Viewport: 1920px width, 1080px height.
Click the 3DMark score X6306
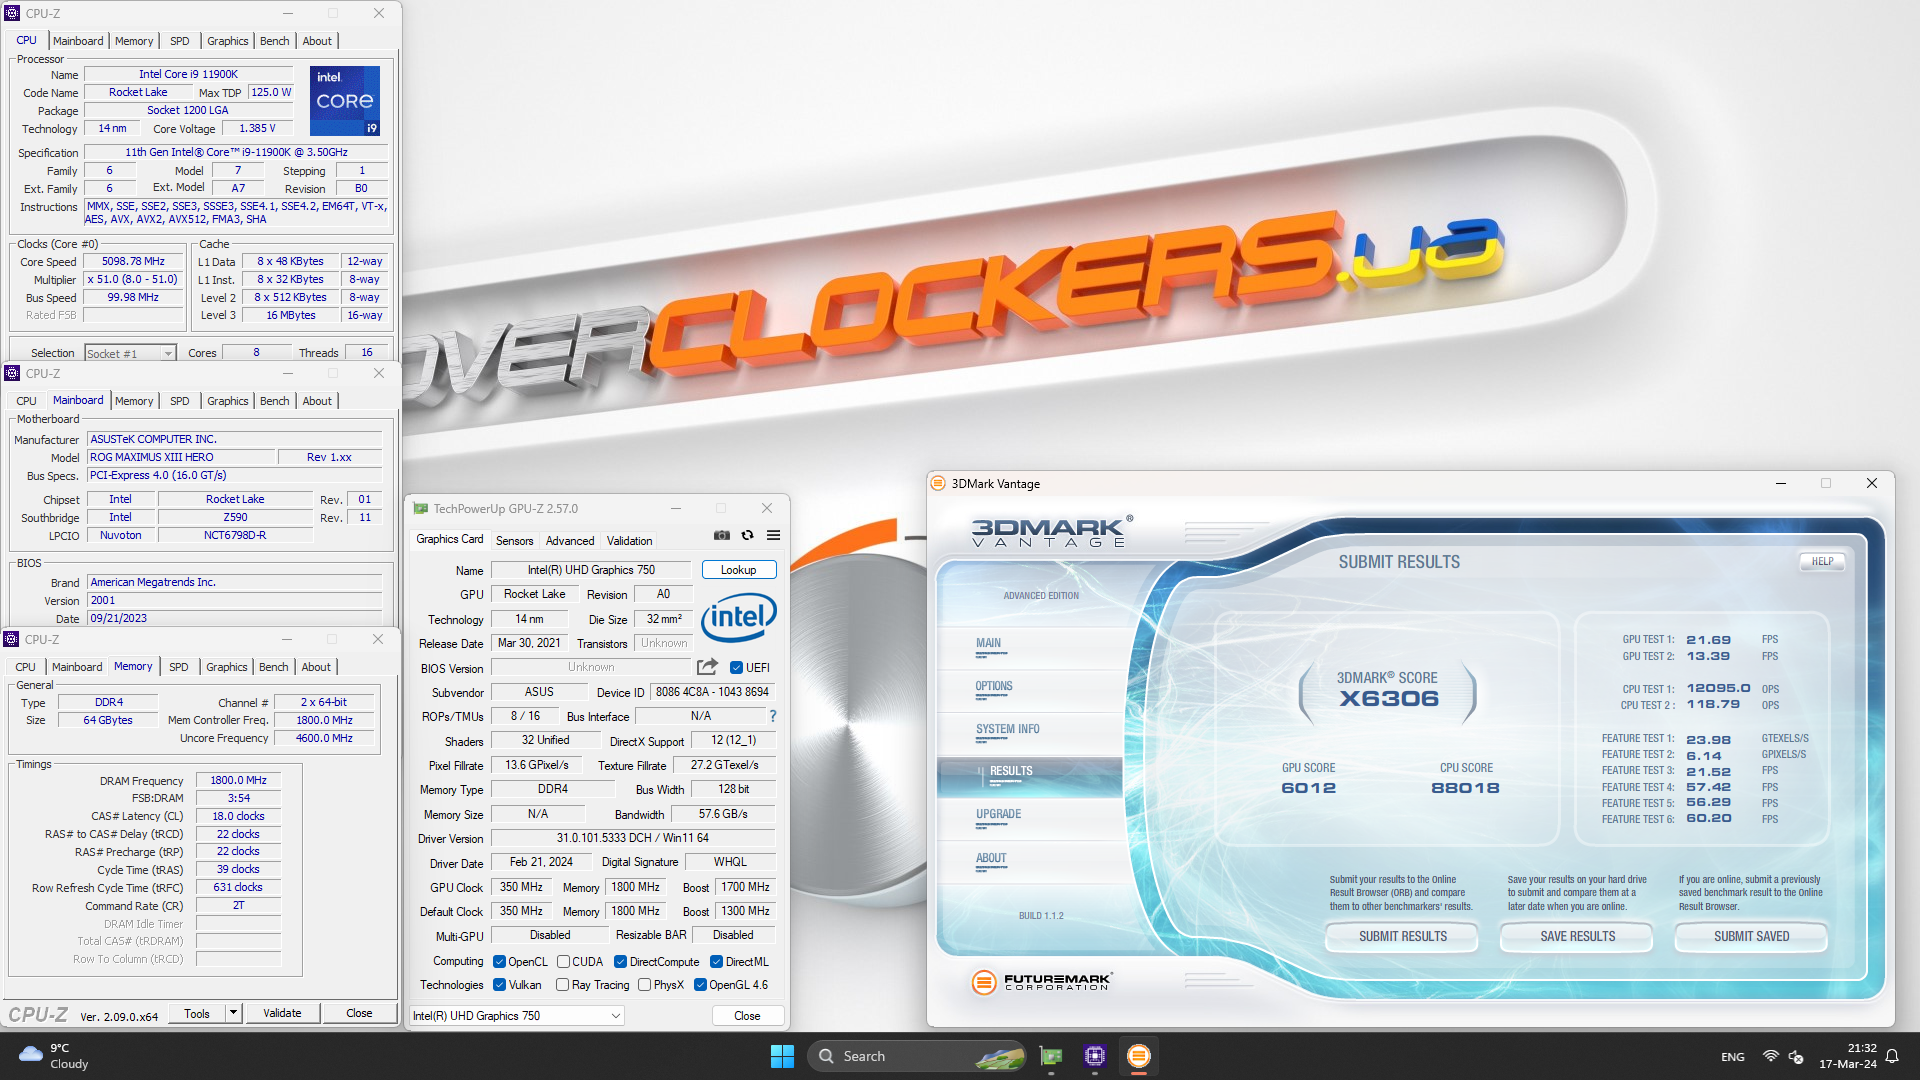click(1389, 699)
